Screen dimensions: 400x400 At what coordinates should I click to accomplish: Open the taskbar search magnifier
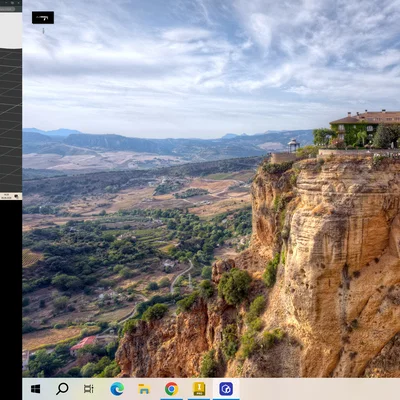[62, 389]
